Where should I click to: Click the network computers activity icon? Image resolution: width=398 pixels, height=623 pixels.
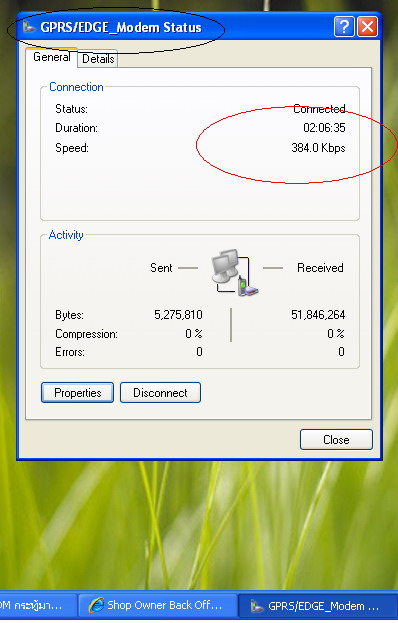click(x=235, y=273)
